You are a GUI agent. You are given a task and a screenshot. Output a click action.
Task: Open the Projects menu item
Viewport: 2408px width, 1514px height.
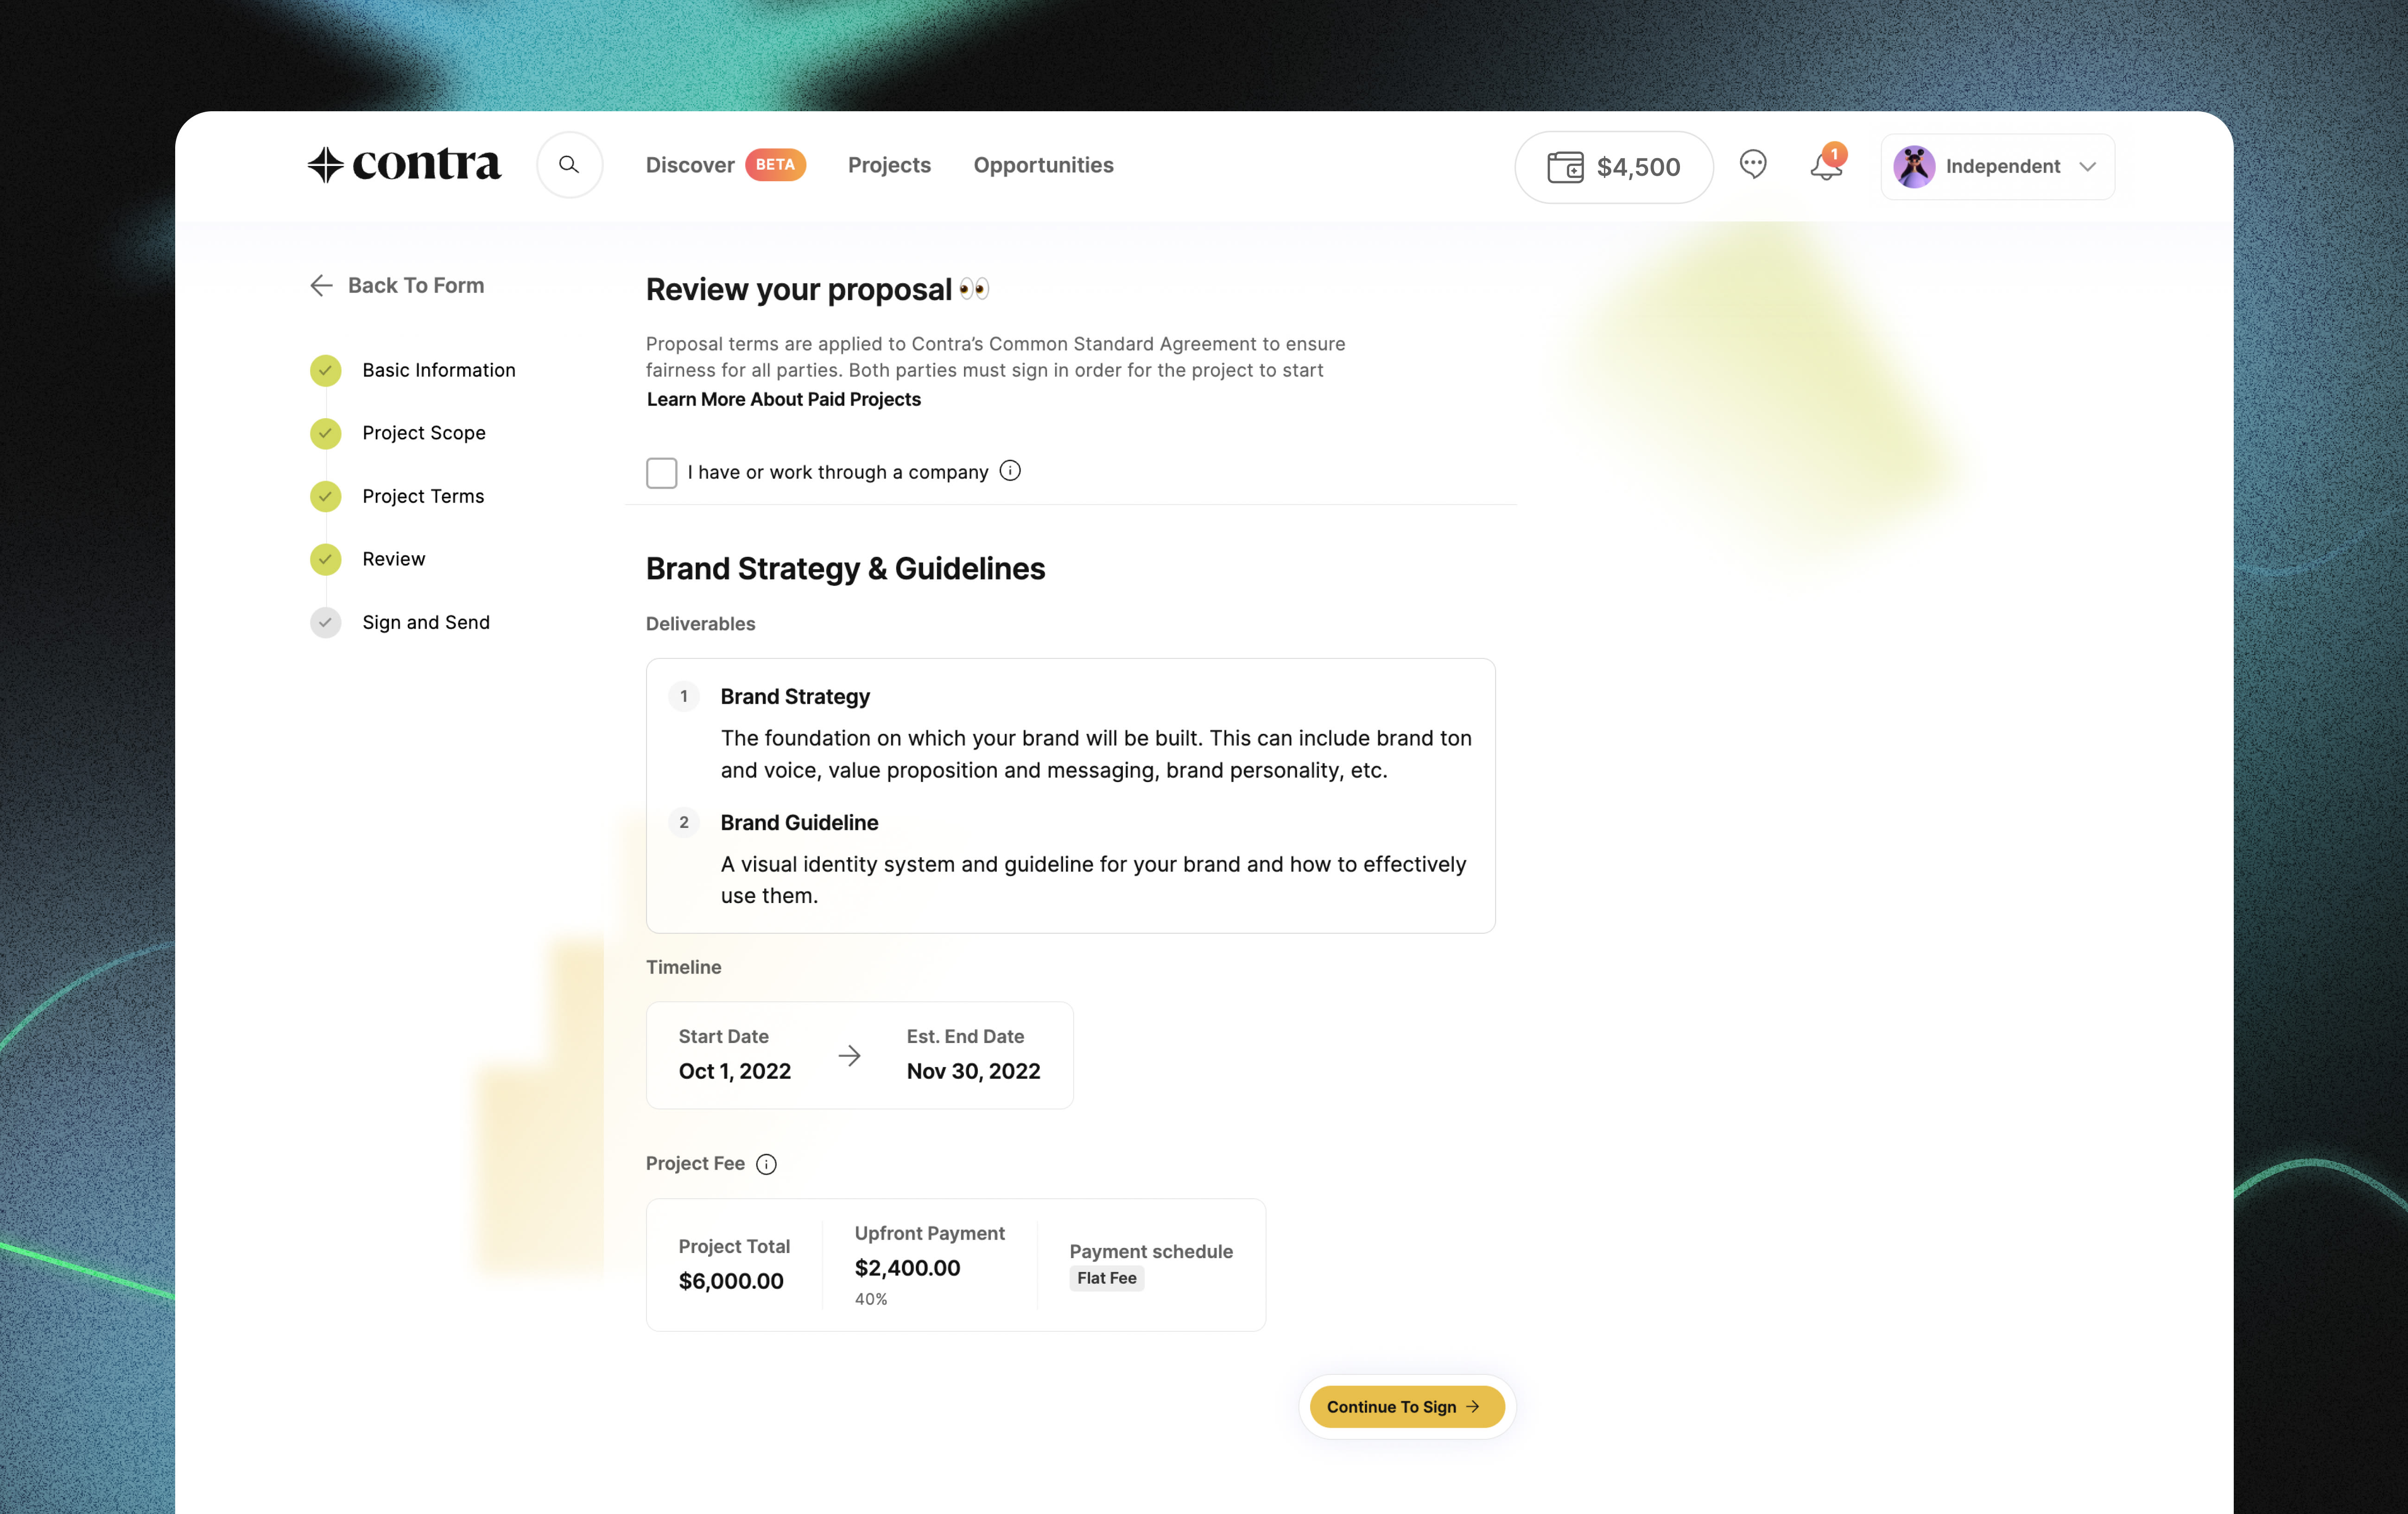[889, 165]
